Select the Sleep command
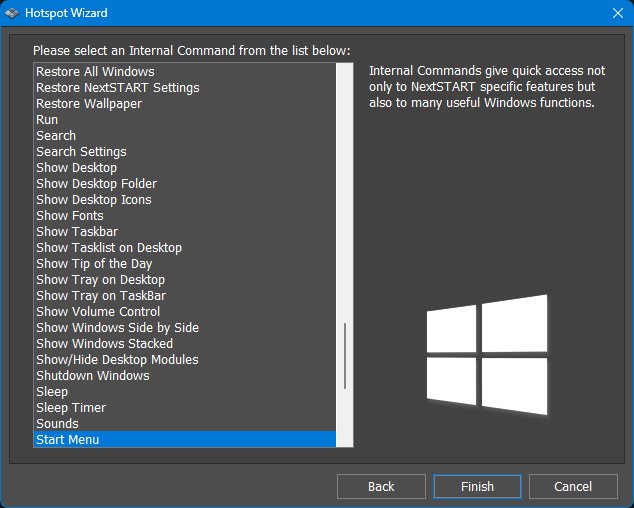 click(x=185, y=391)
